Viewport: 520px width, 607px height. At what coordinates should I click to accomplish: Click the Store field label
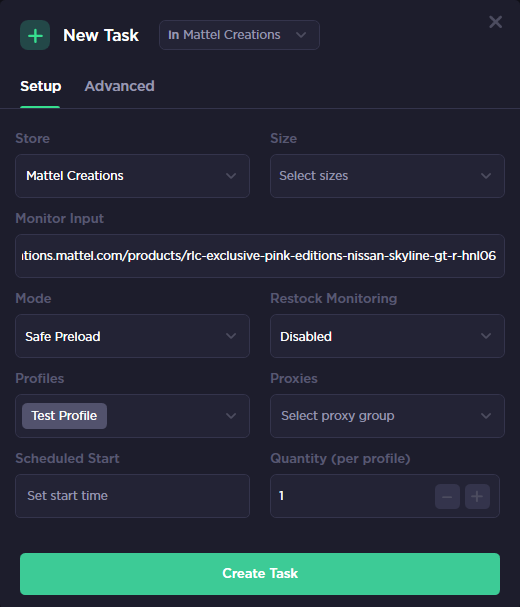(33, 138)
